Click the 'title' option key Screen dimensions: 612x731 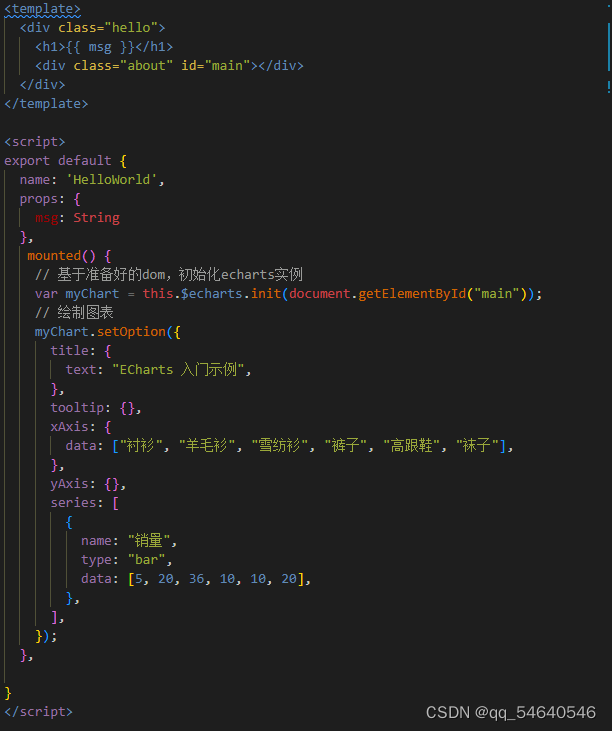[69, 351]
